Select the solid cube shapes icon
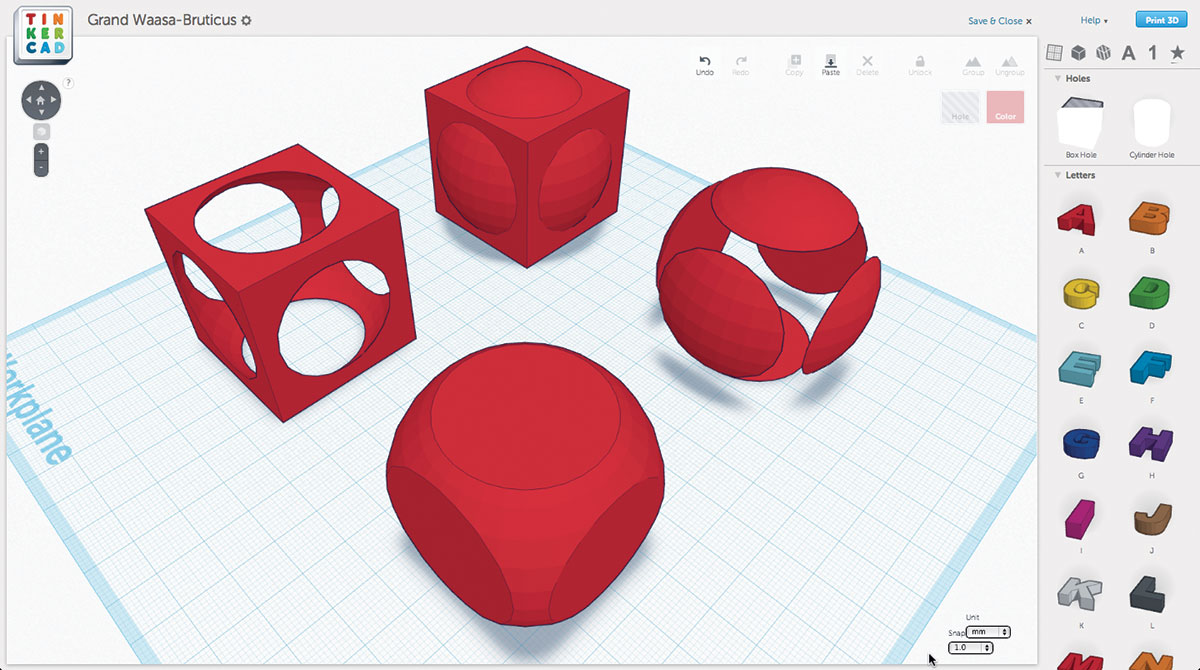1200x670 pixels. pyautogui.click(x=1079, y=53)
